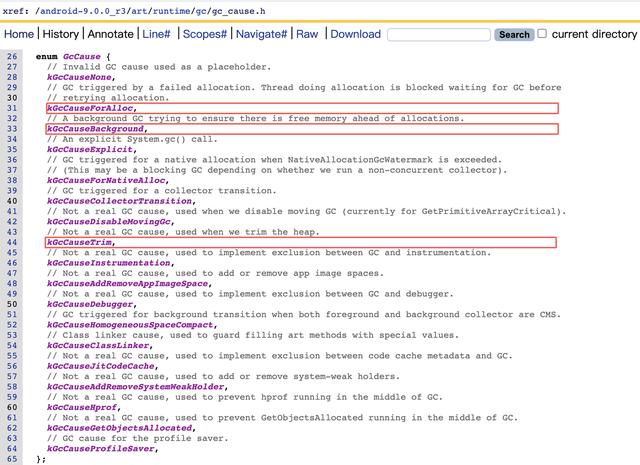Viewport: 640px width, 465px height.
Task: Open art folder in the xref path
Action: 139,11
